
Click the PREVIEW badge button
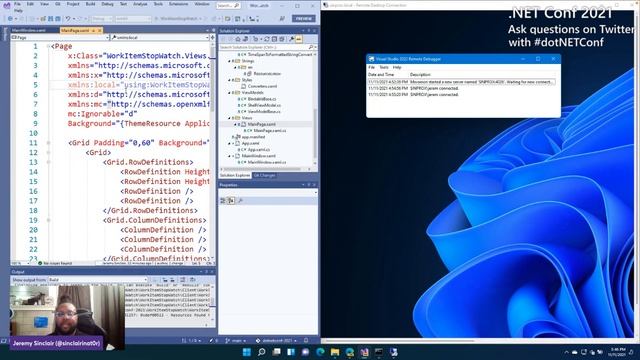(304, 18)
